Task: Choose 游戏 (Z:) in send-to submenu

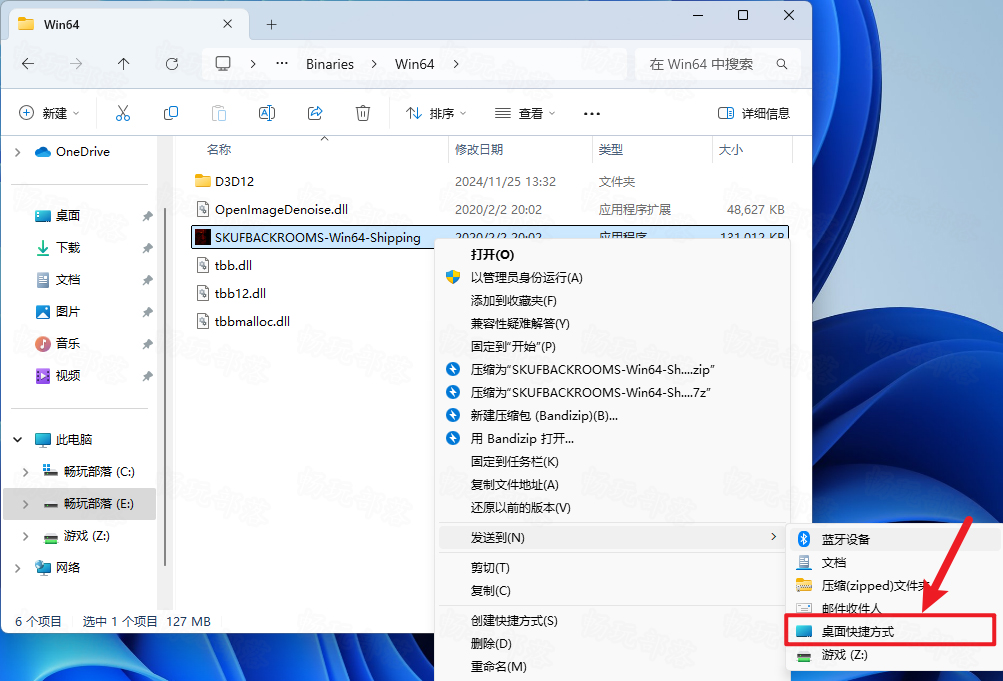Action: click(x=896, y=655)
